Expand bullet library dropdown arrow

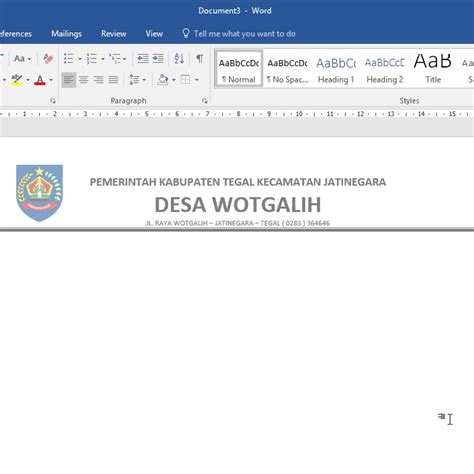pyautogui.click(x=80, y=59)
